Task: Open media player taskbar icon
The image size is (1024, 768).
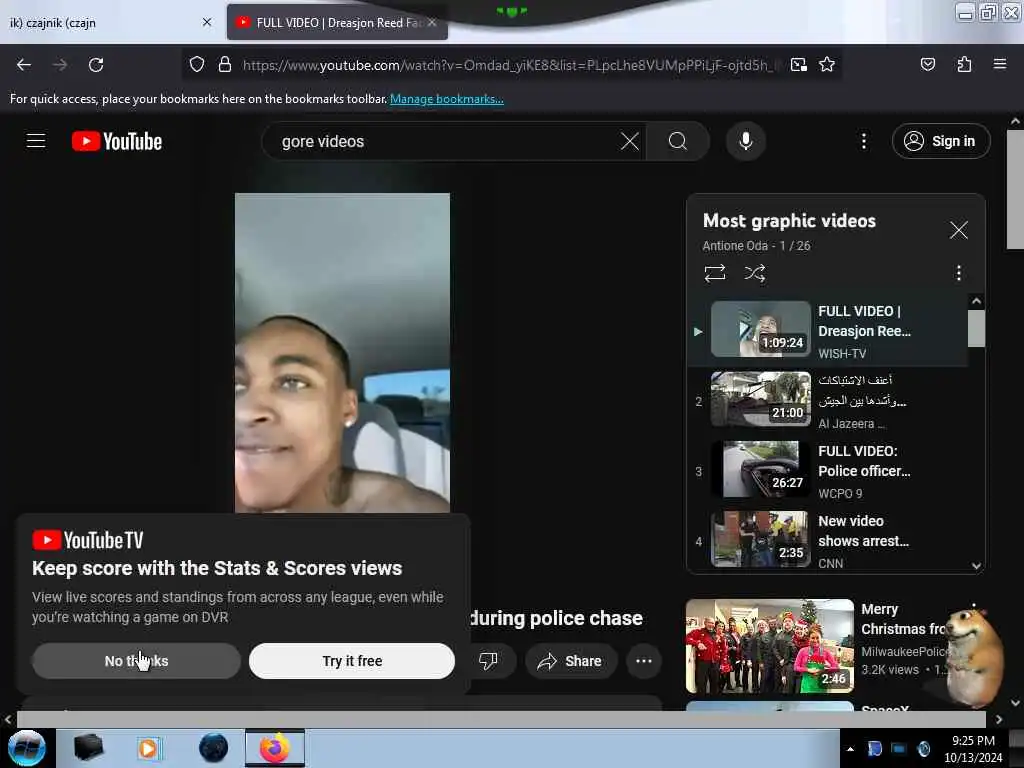Action: [148, 748]
